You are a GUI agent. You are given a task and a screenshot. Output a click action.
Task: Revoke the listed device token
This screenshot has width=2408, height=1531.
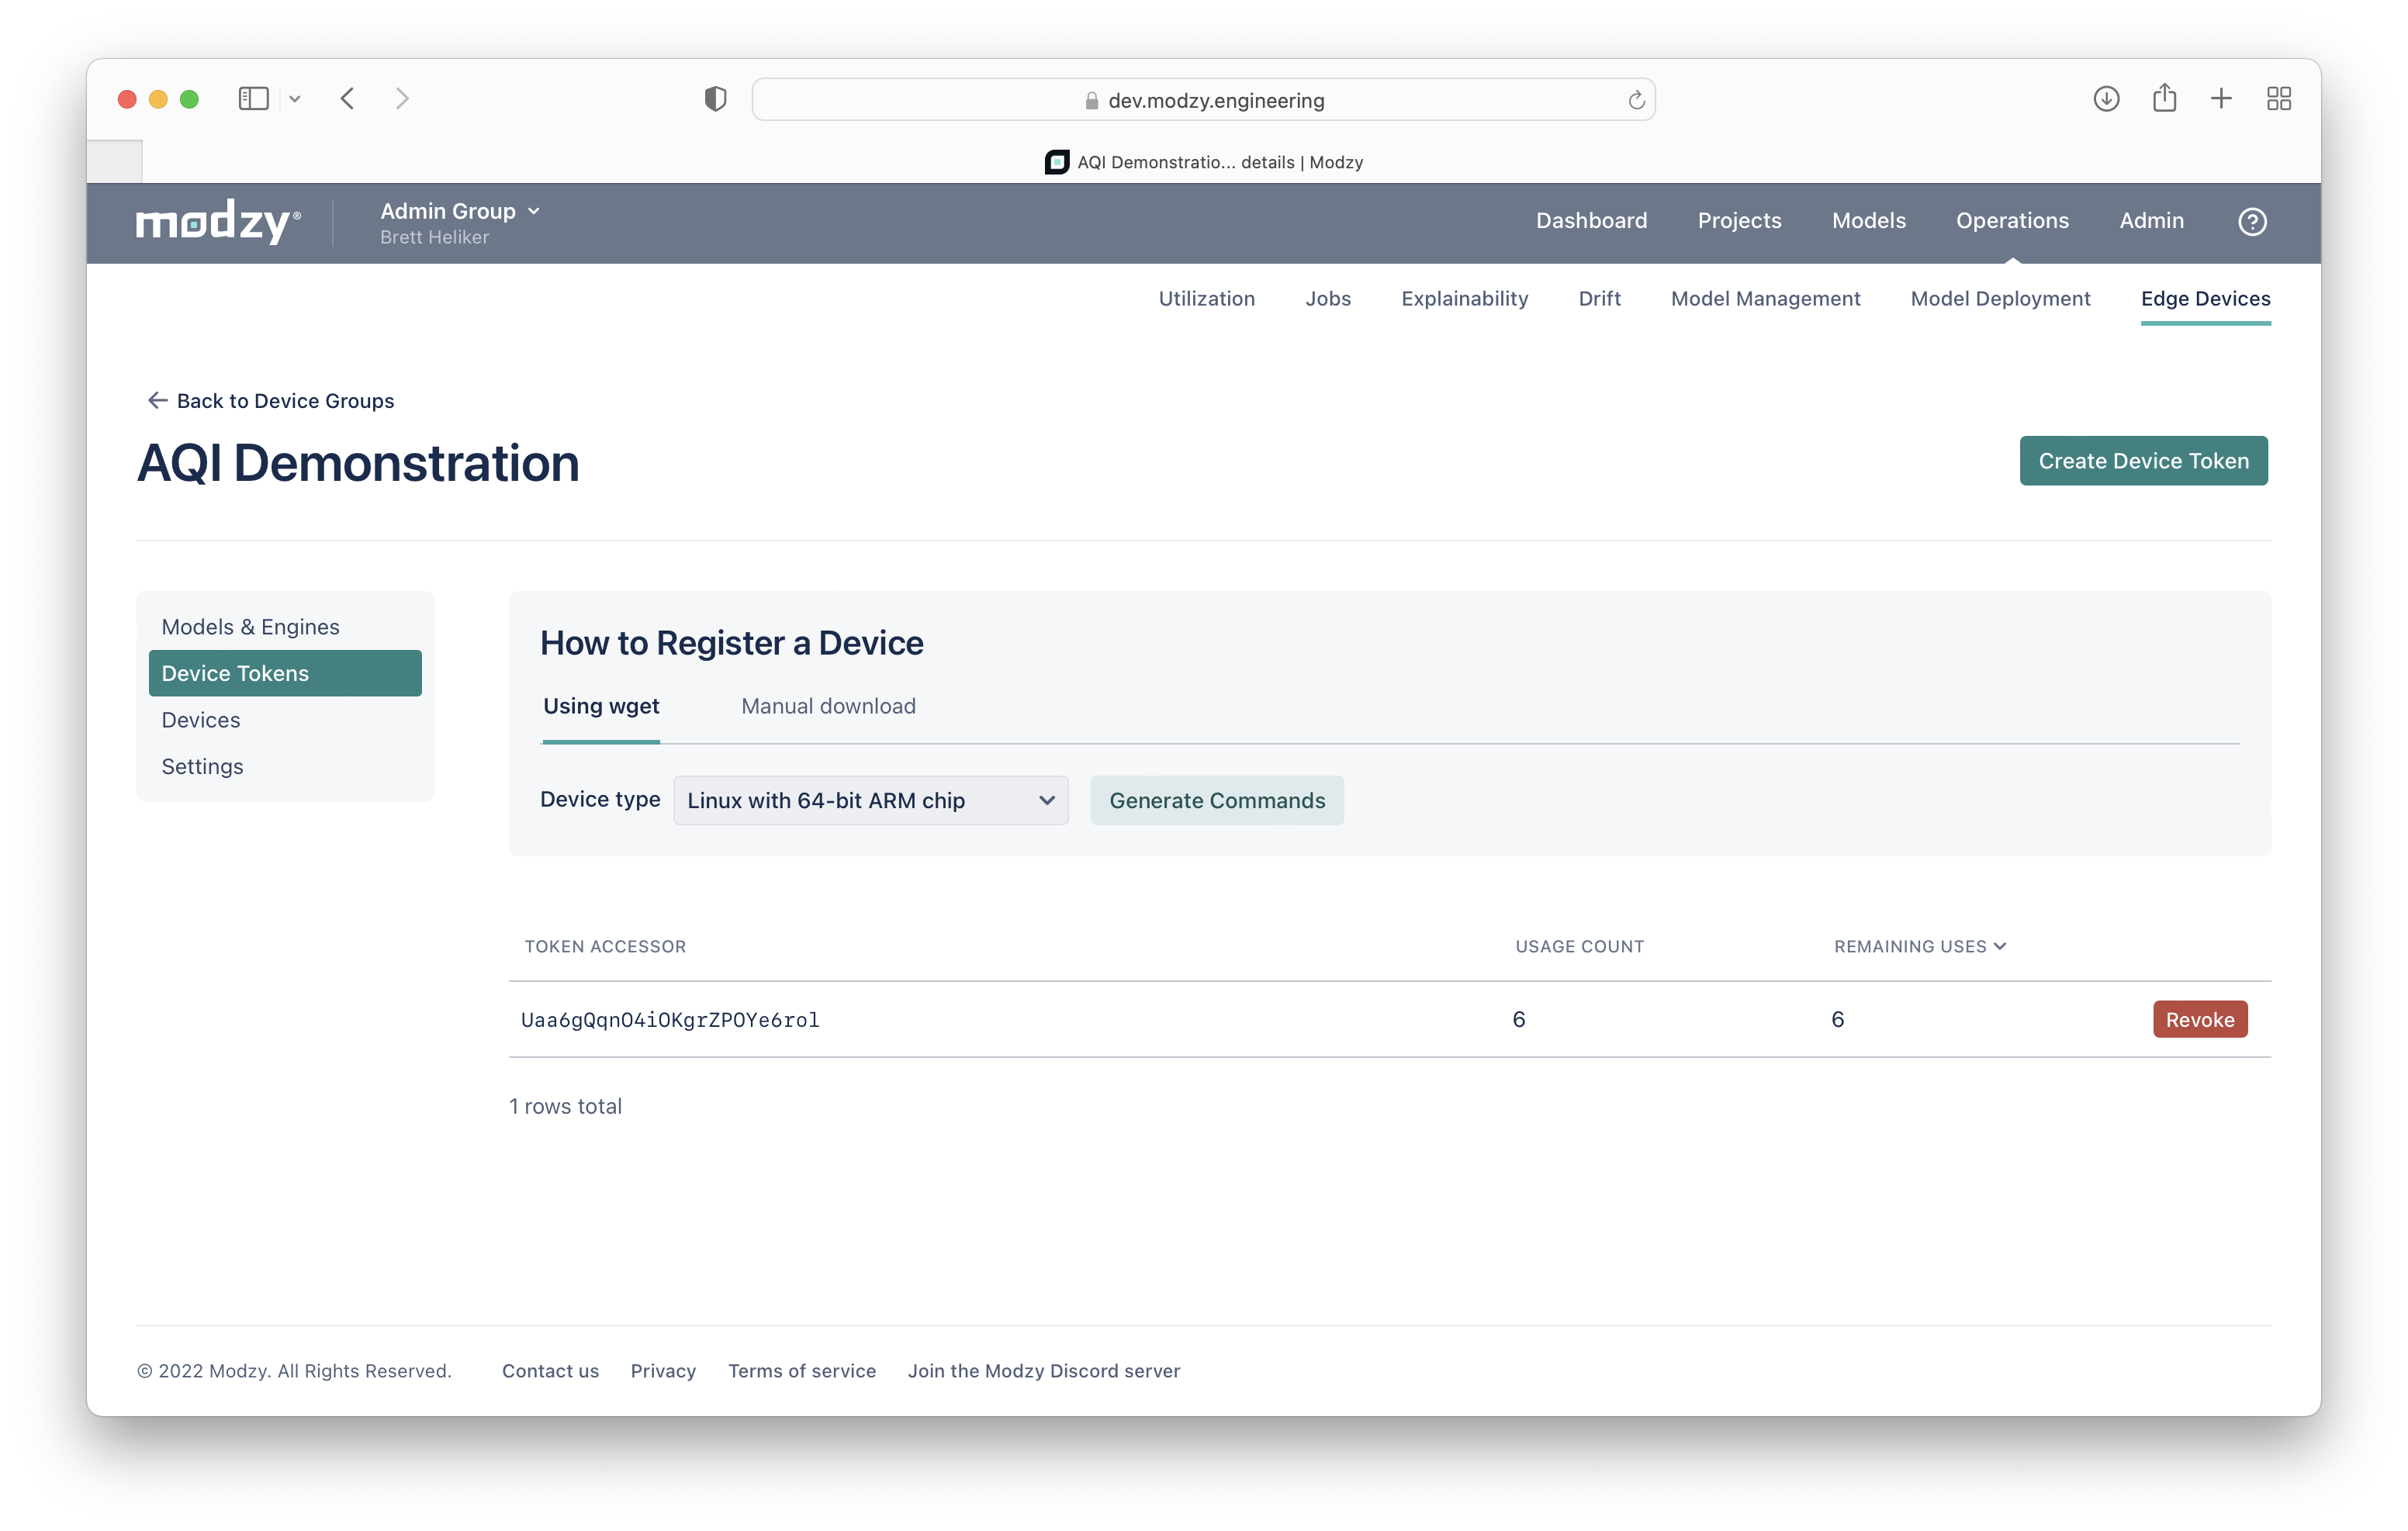tap(2199, 1019)
